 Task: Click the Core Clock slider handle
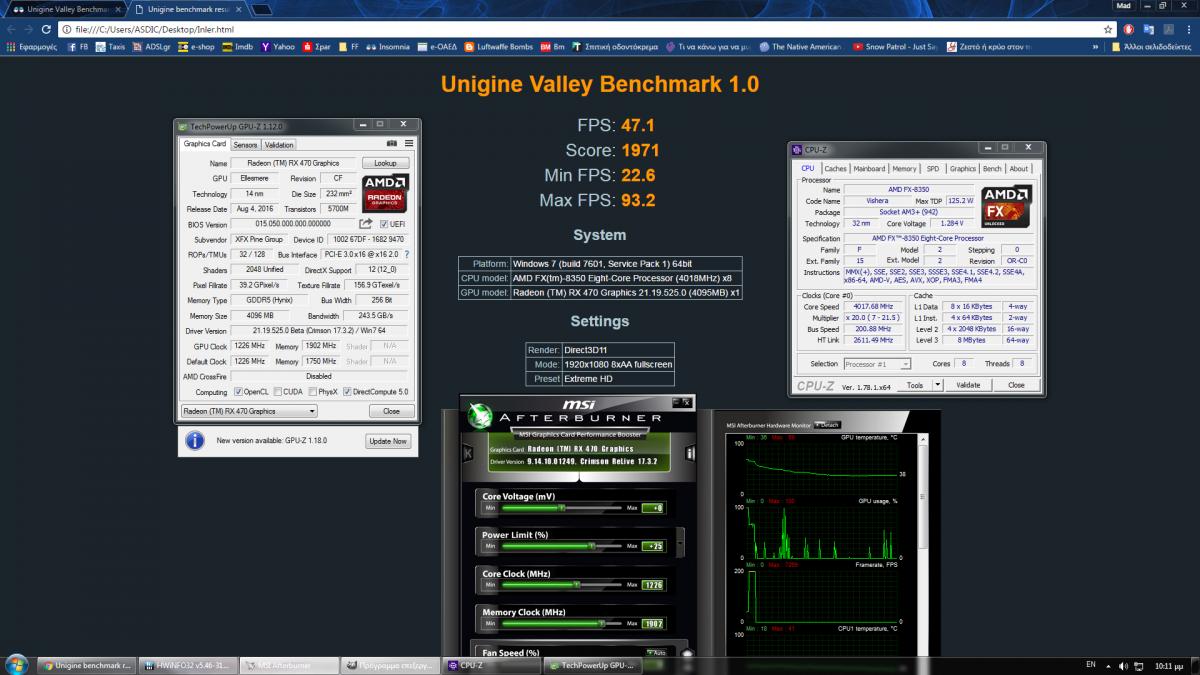point(577,584)
